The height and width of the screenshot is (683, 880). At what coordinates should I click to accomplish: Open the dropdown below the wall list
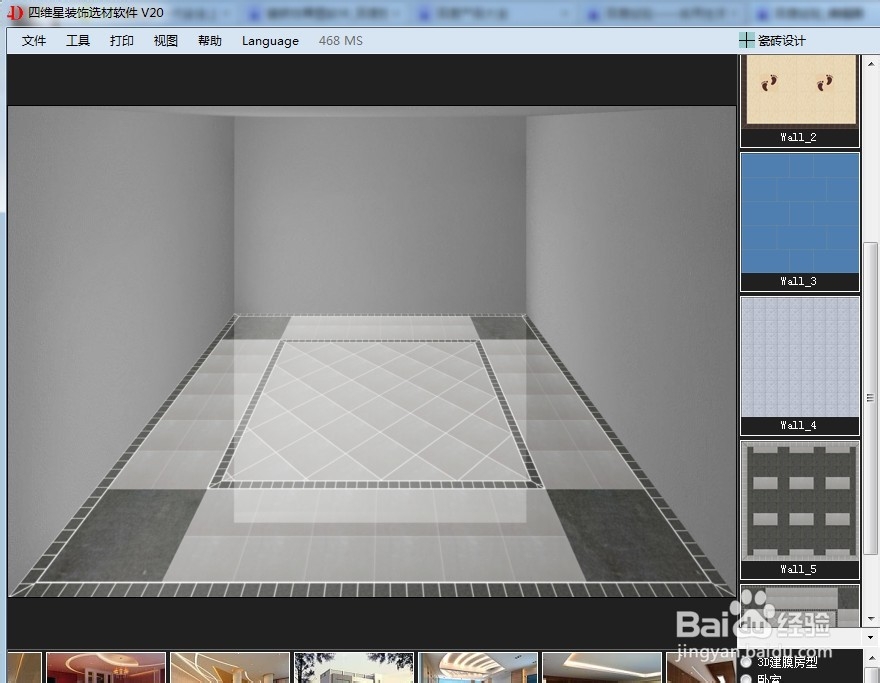pyautogui.click(x=870, y=638)
